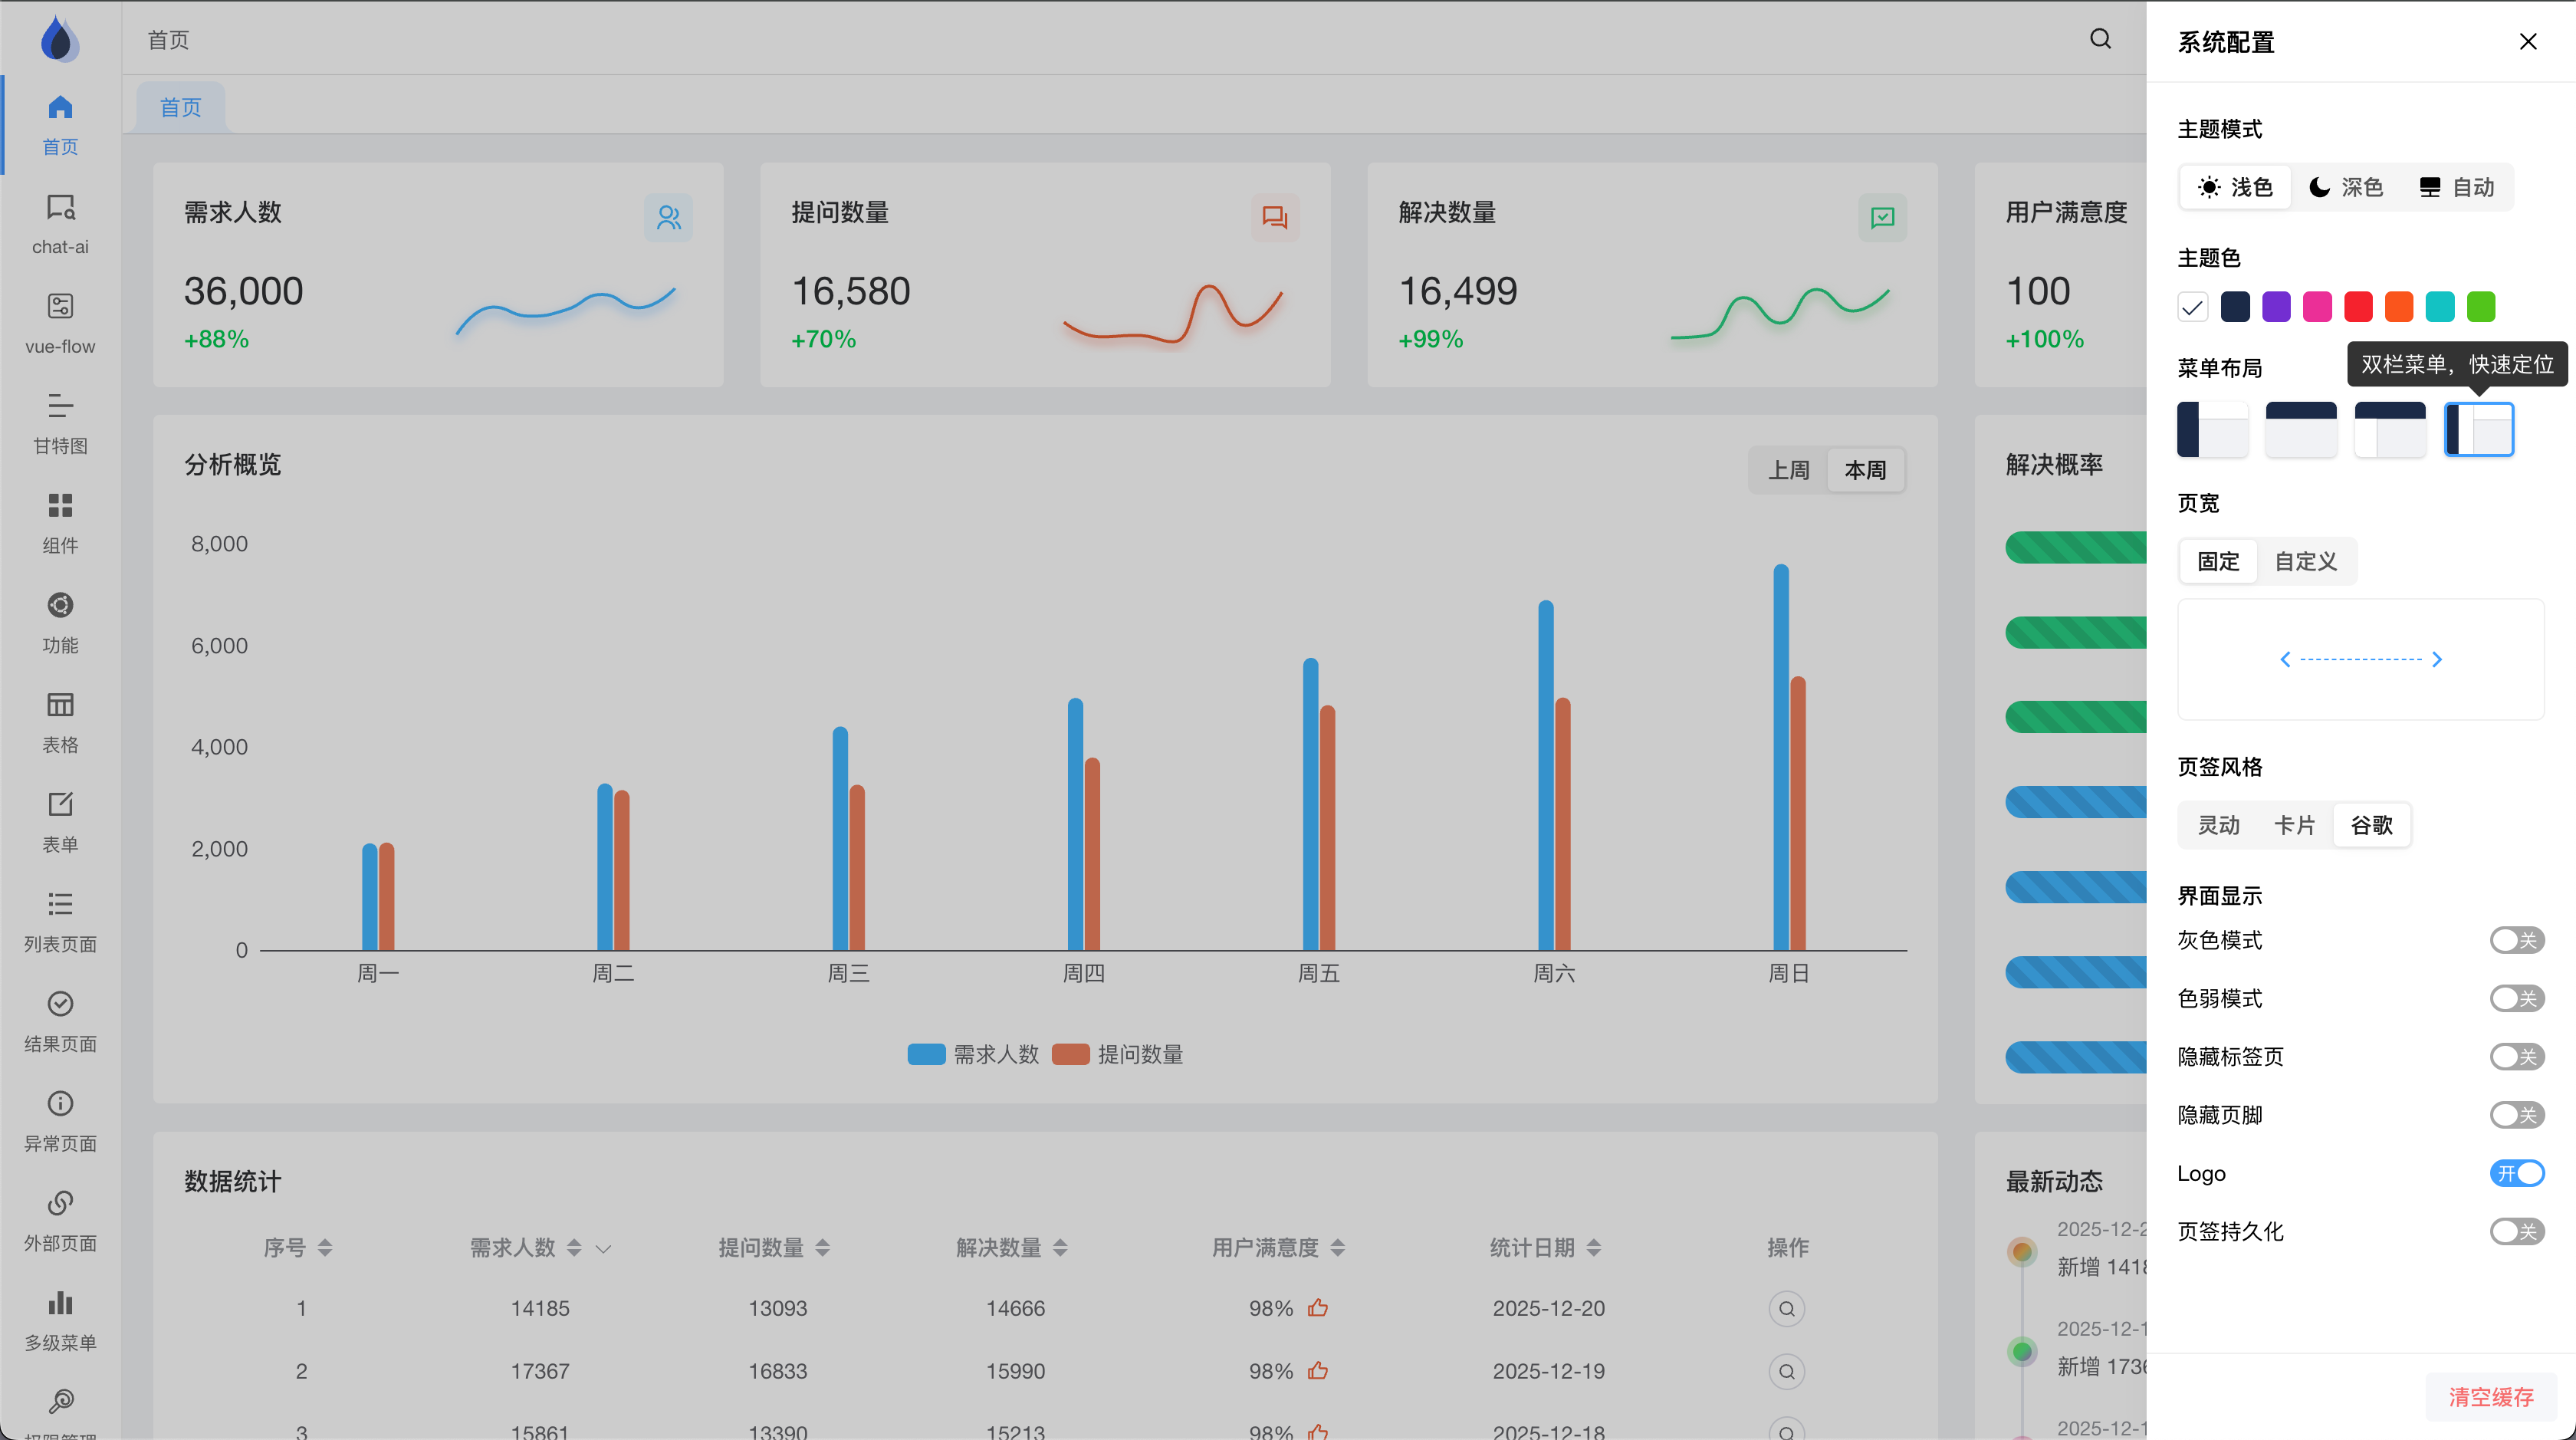Open the 组件 grid icon
Screen dimensions: 2576x1440
[x=60, y=506]
